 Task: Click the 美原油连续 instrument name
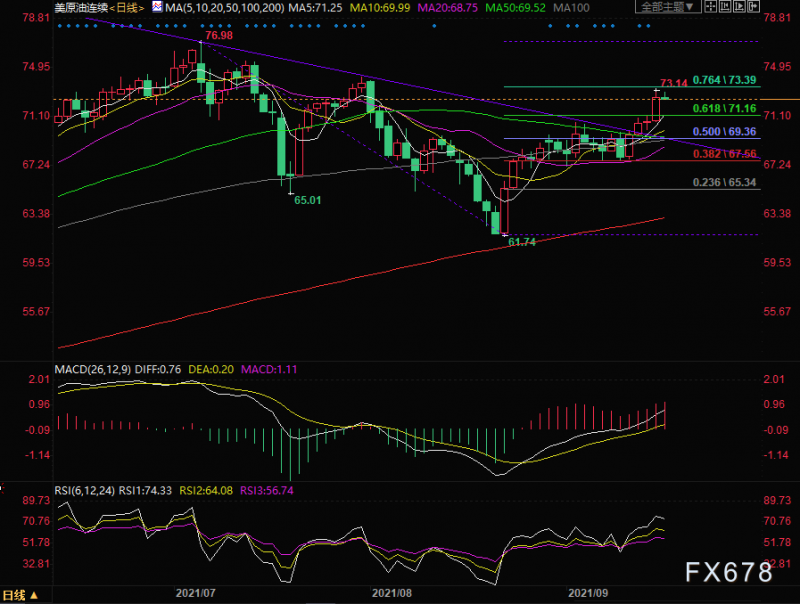(82, 7)
